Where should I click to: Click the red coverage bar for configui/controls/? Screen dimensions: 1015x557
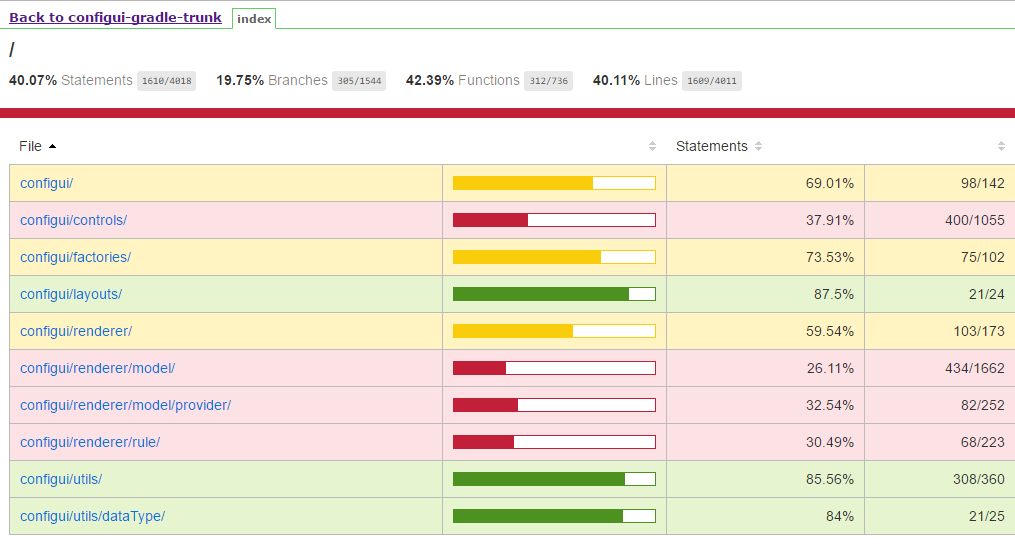(554, 220)
